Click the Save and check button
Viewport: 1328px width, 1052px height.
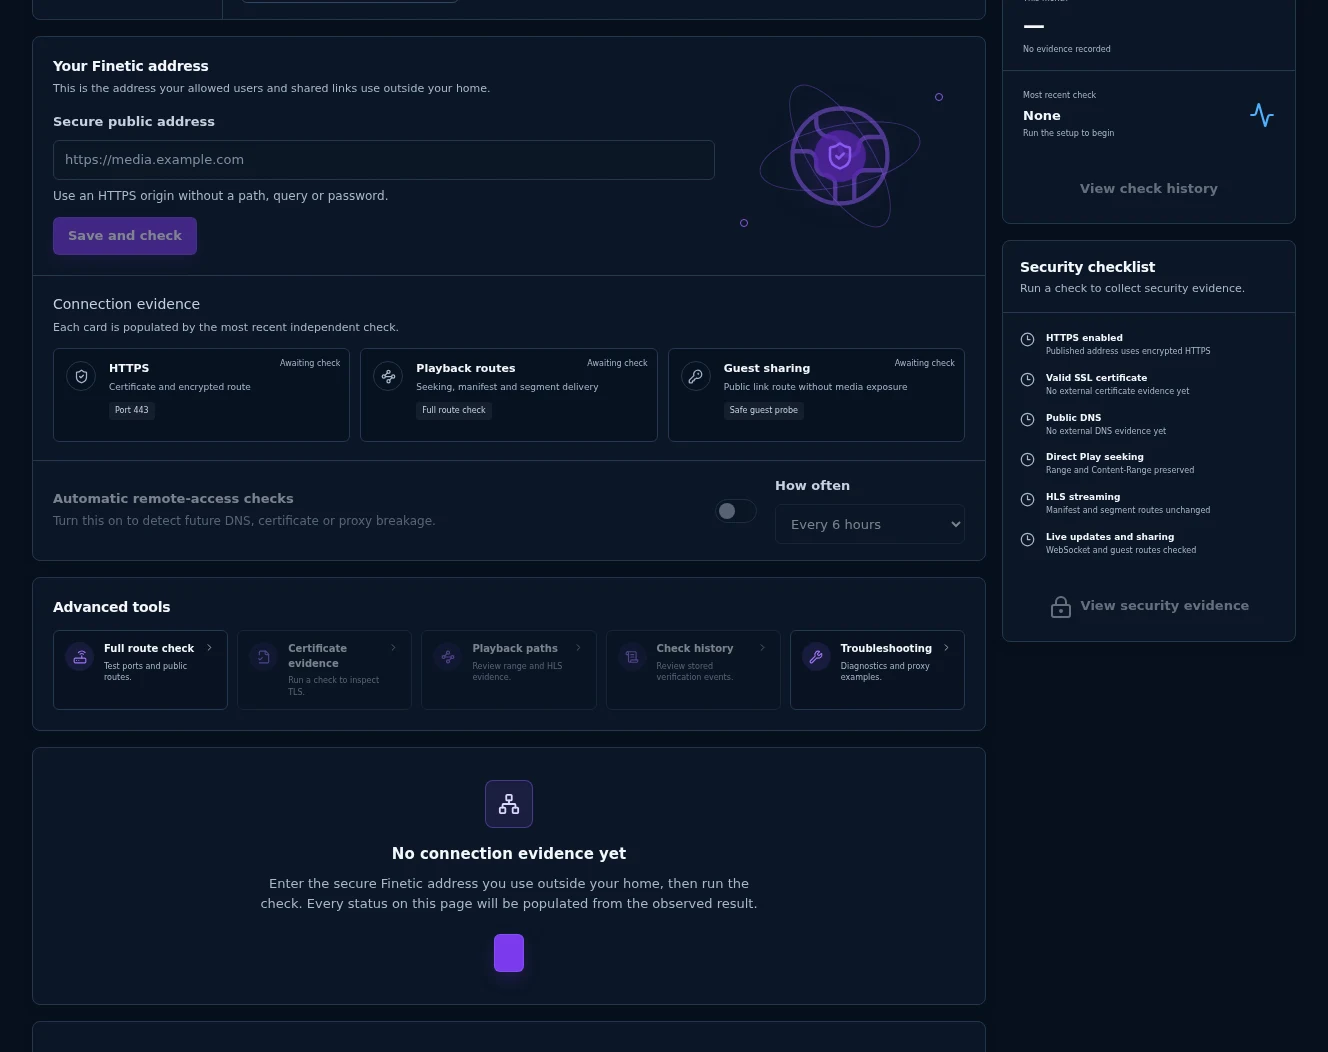tap(125, 236)
